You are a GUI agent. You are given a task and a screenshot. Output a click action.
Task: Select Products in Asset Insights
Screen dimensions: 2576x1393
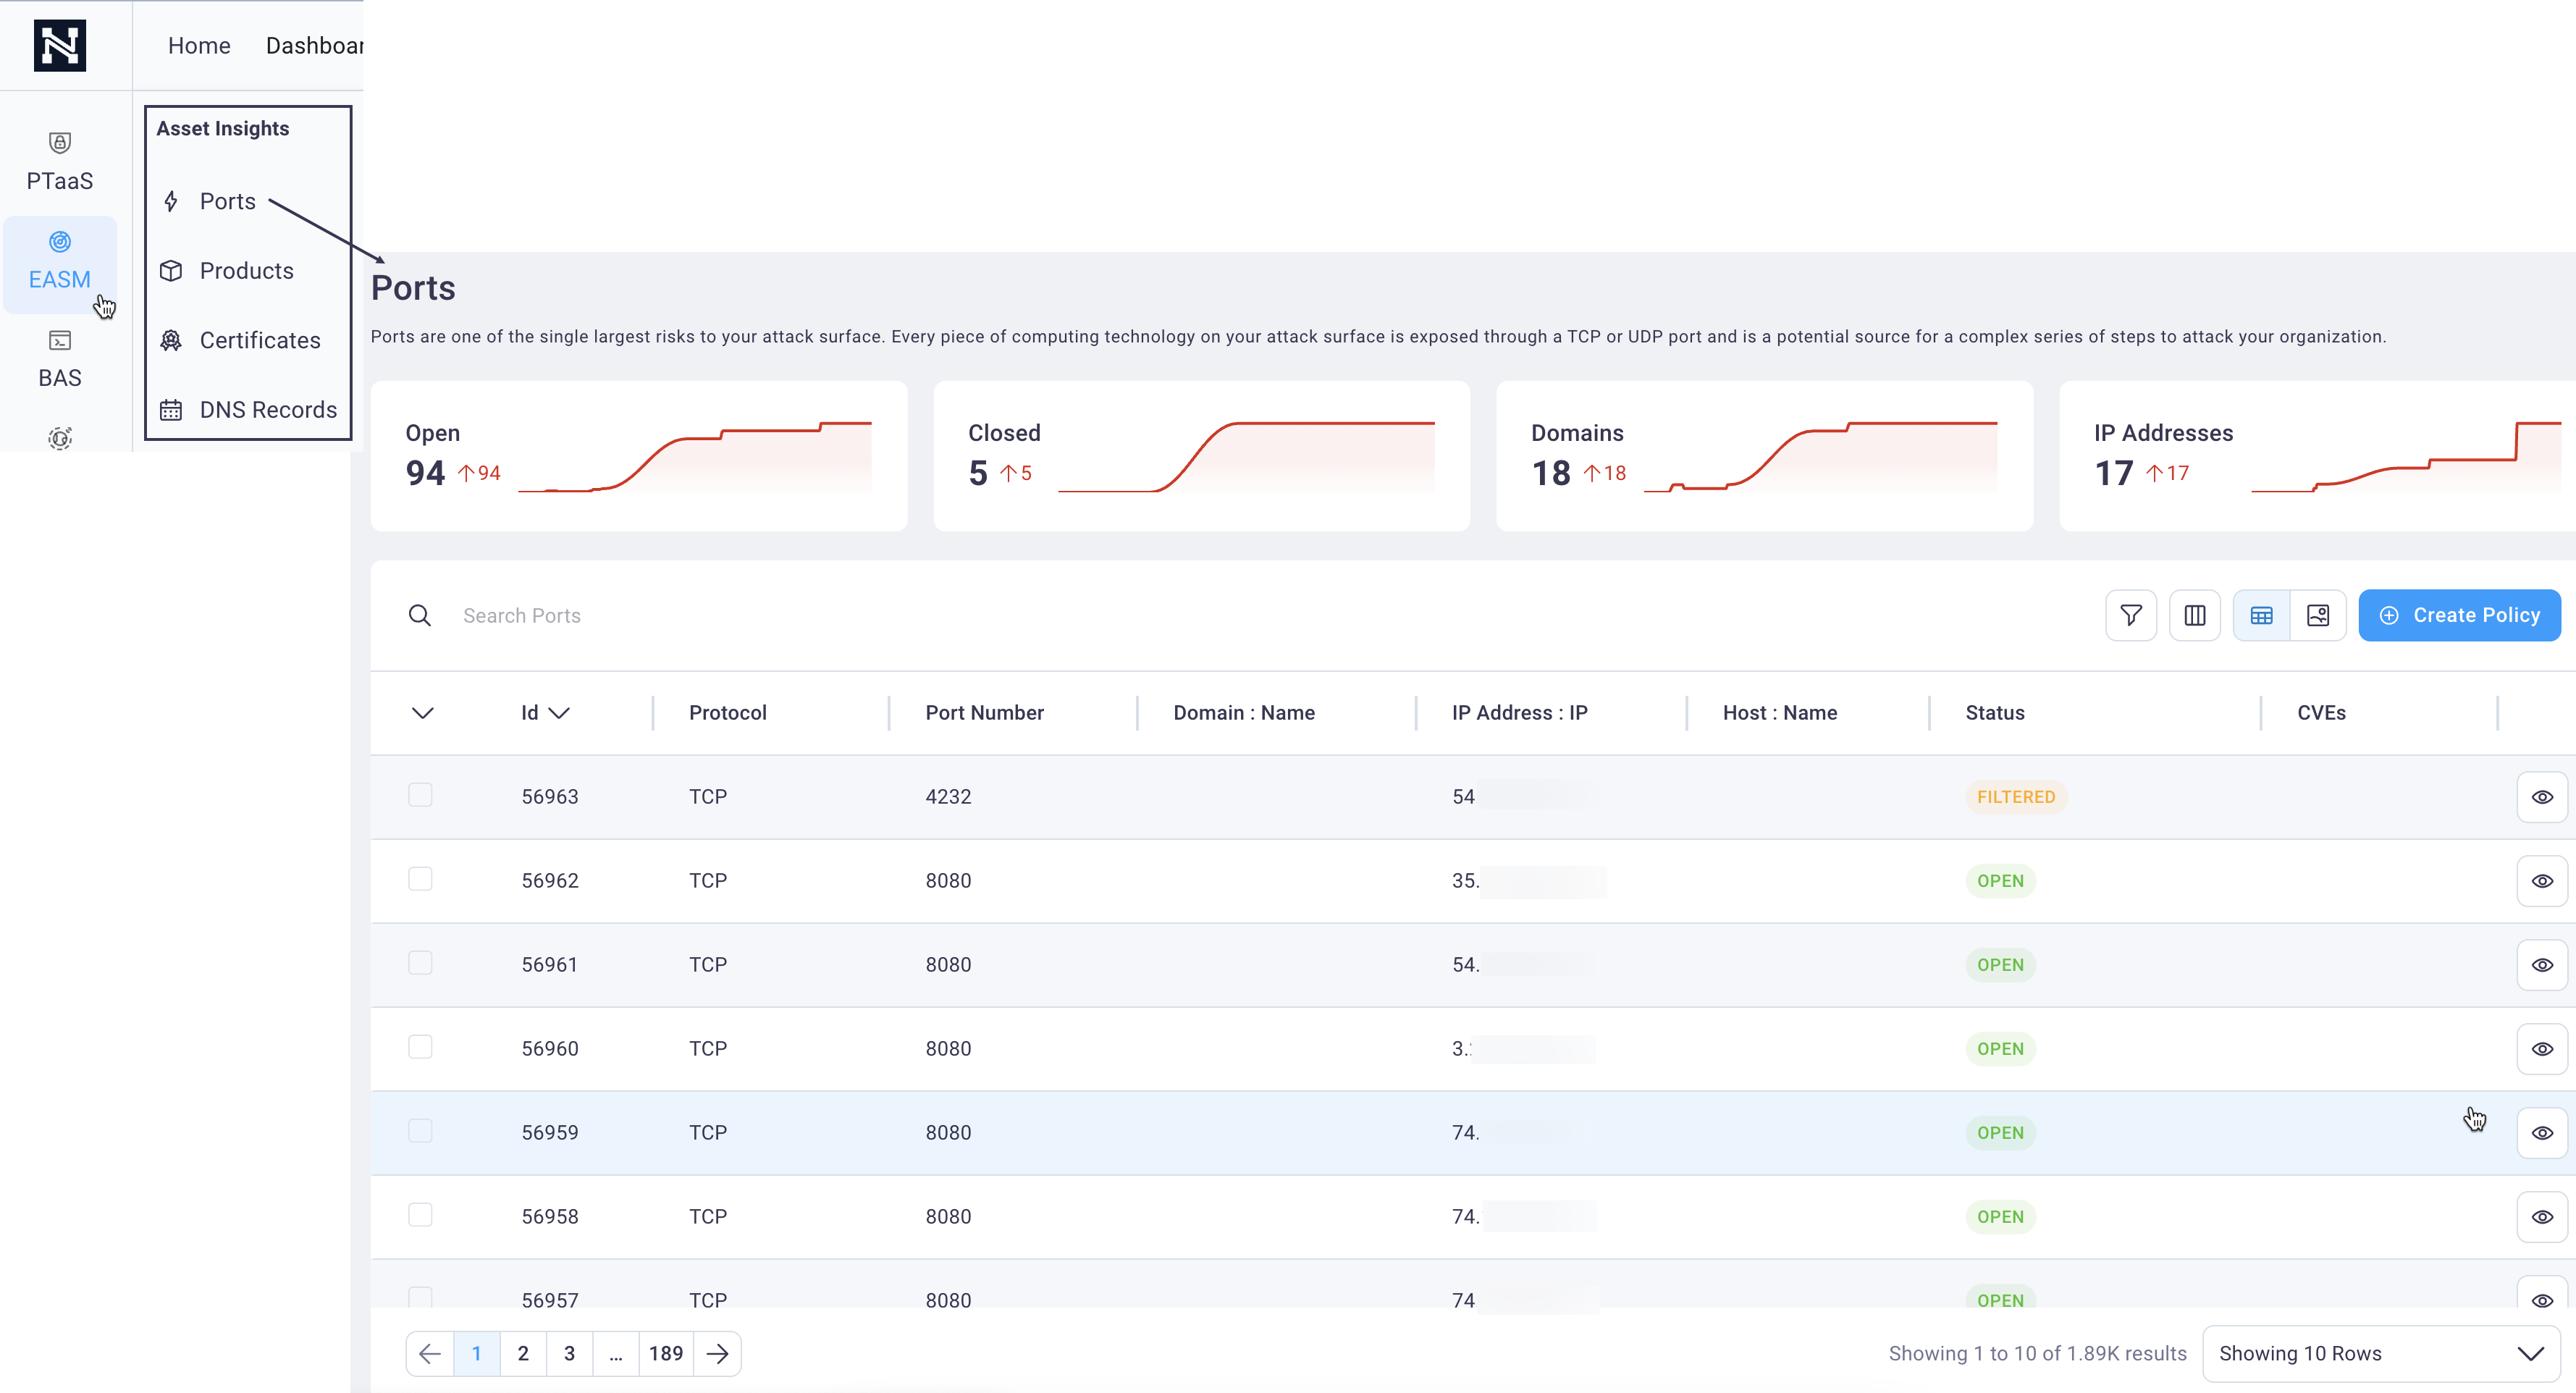247,271
